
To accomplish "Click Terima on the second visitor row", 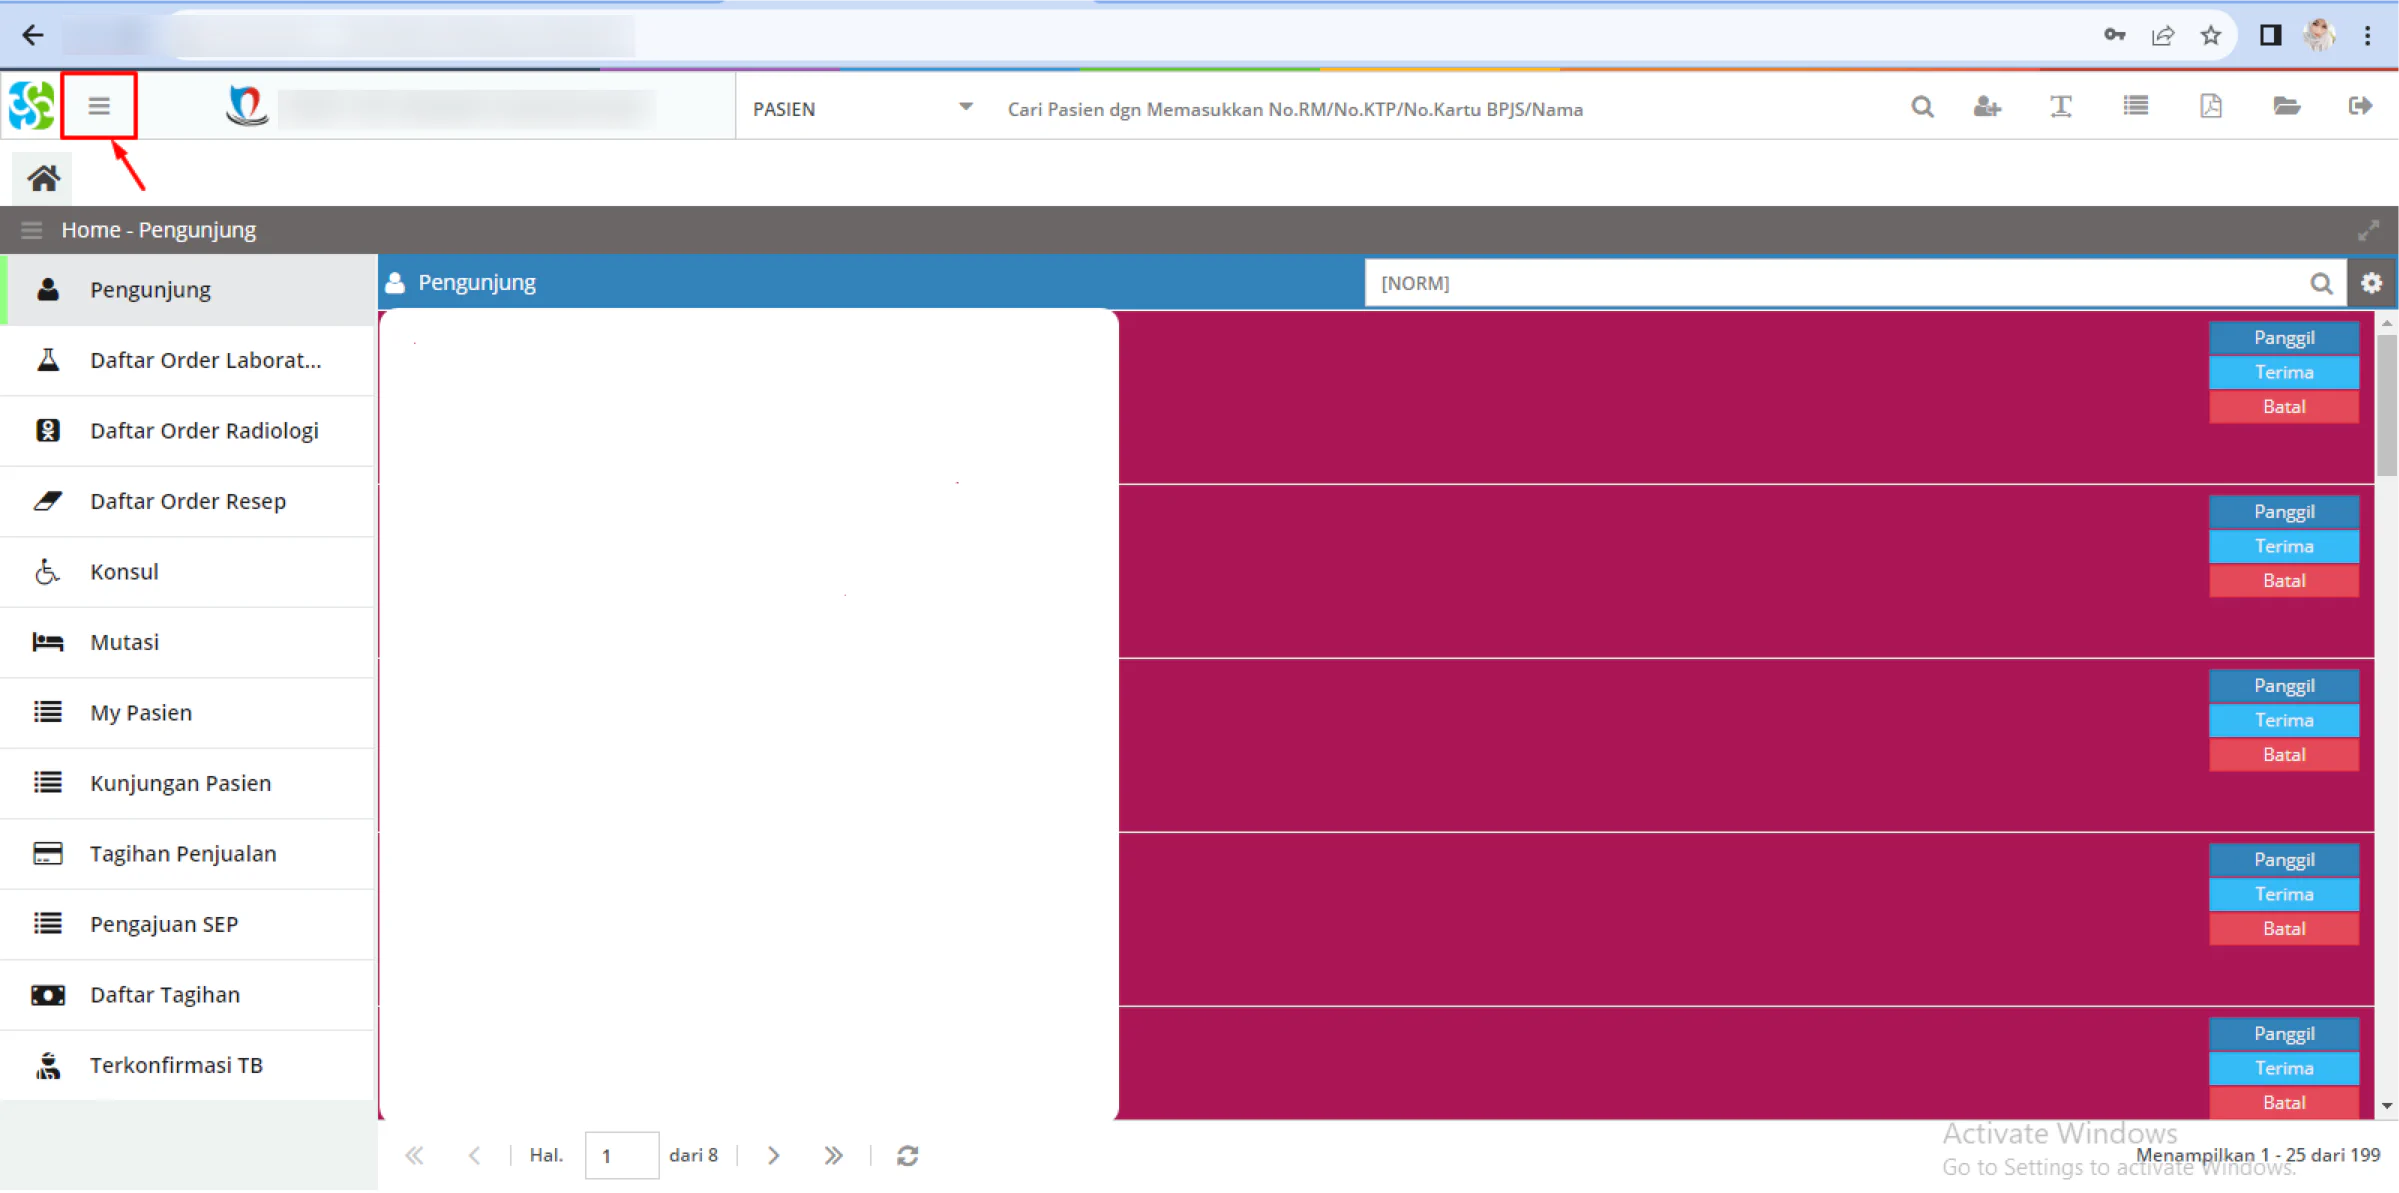I will tap(2283, 546).
